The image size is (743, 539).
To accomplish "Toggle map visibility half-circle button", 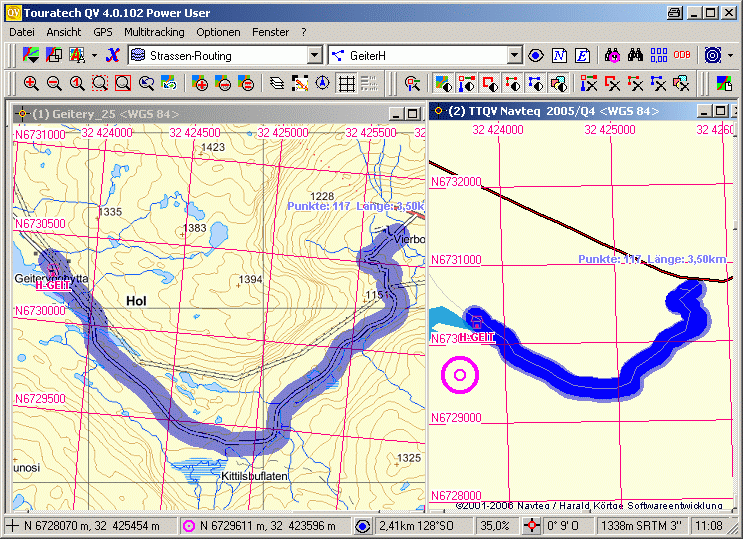I will point(444,84).
